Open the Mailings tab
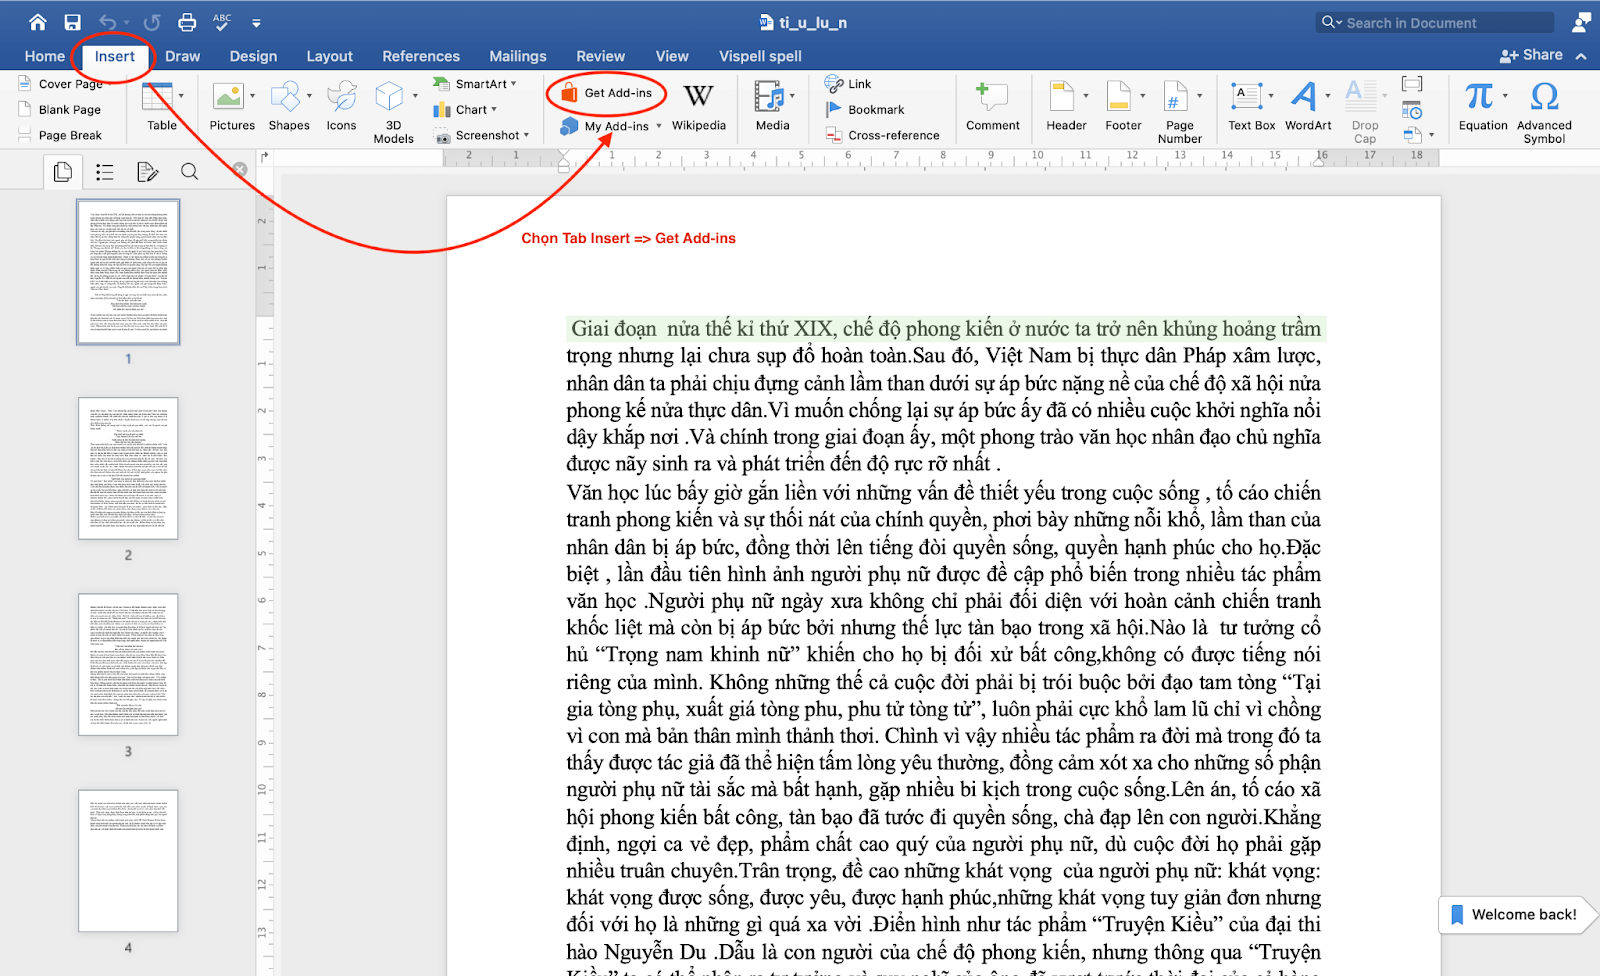The height and width of the screenshot is (976, 1600). (x=518, y=56)
